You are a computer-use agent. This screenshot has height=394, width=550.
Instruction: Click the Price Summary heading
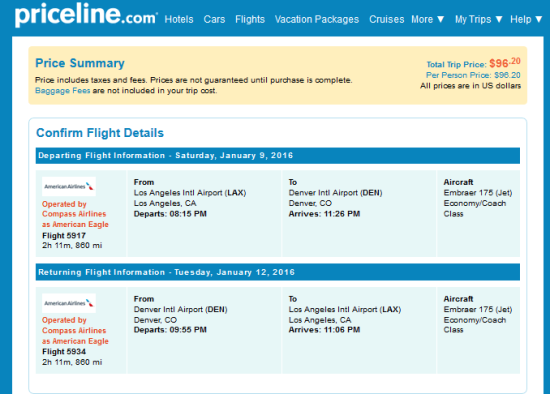coord(80,63)
